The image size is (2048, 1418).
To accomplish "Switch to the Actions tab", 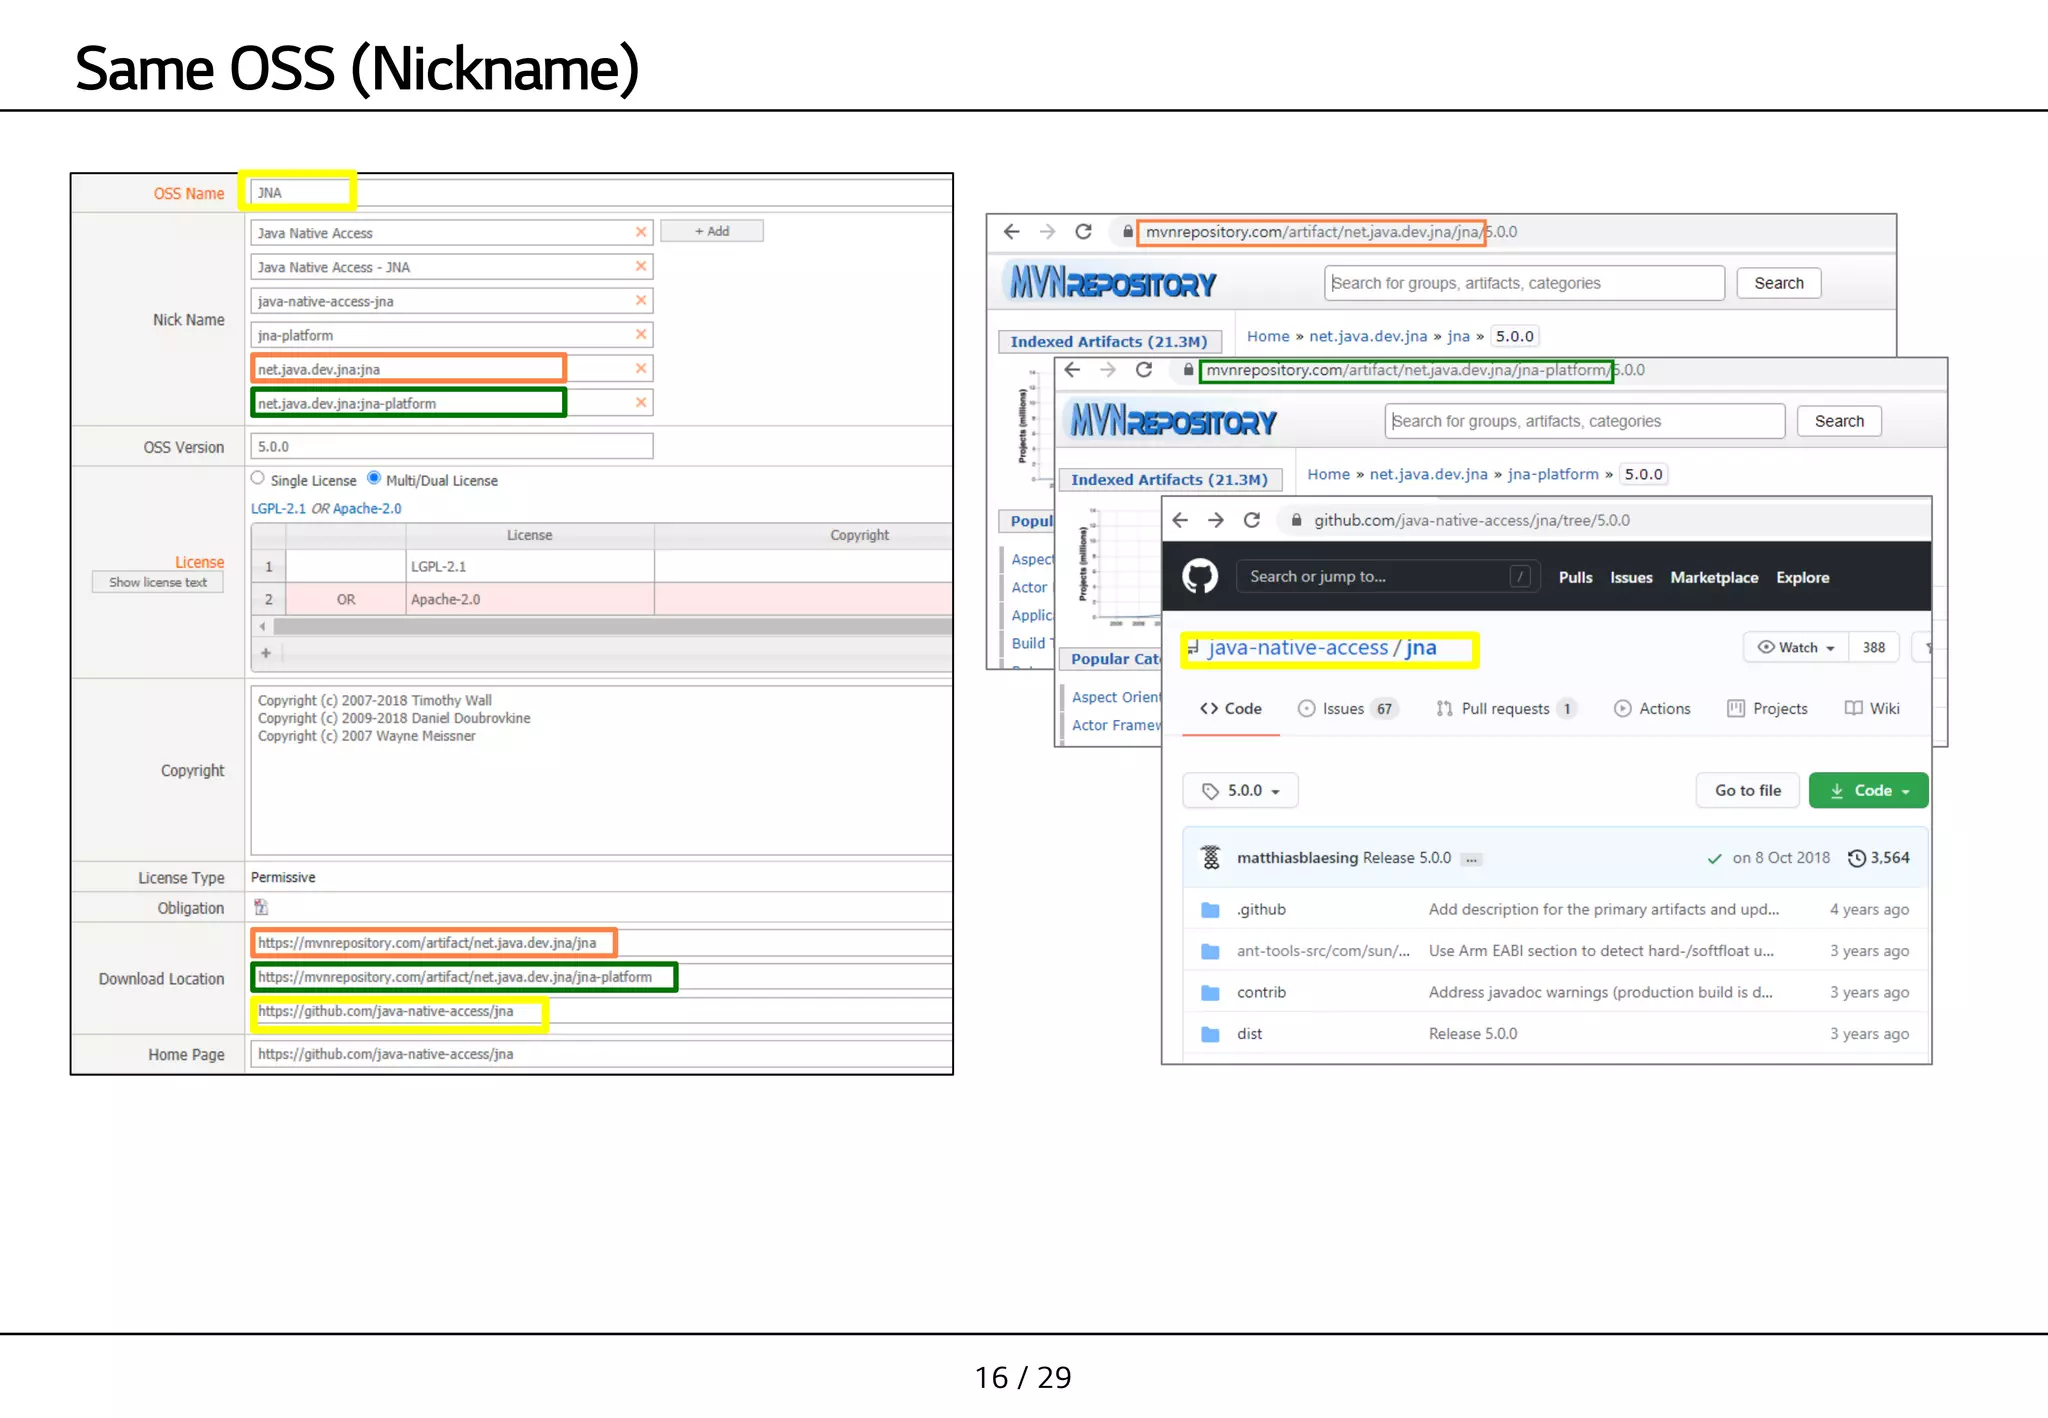I will (x=1652, y=708).
